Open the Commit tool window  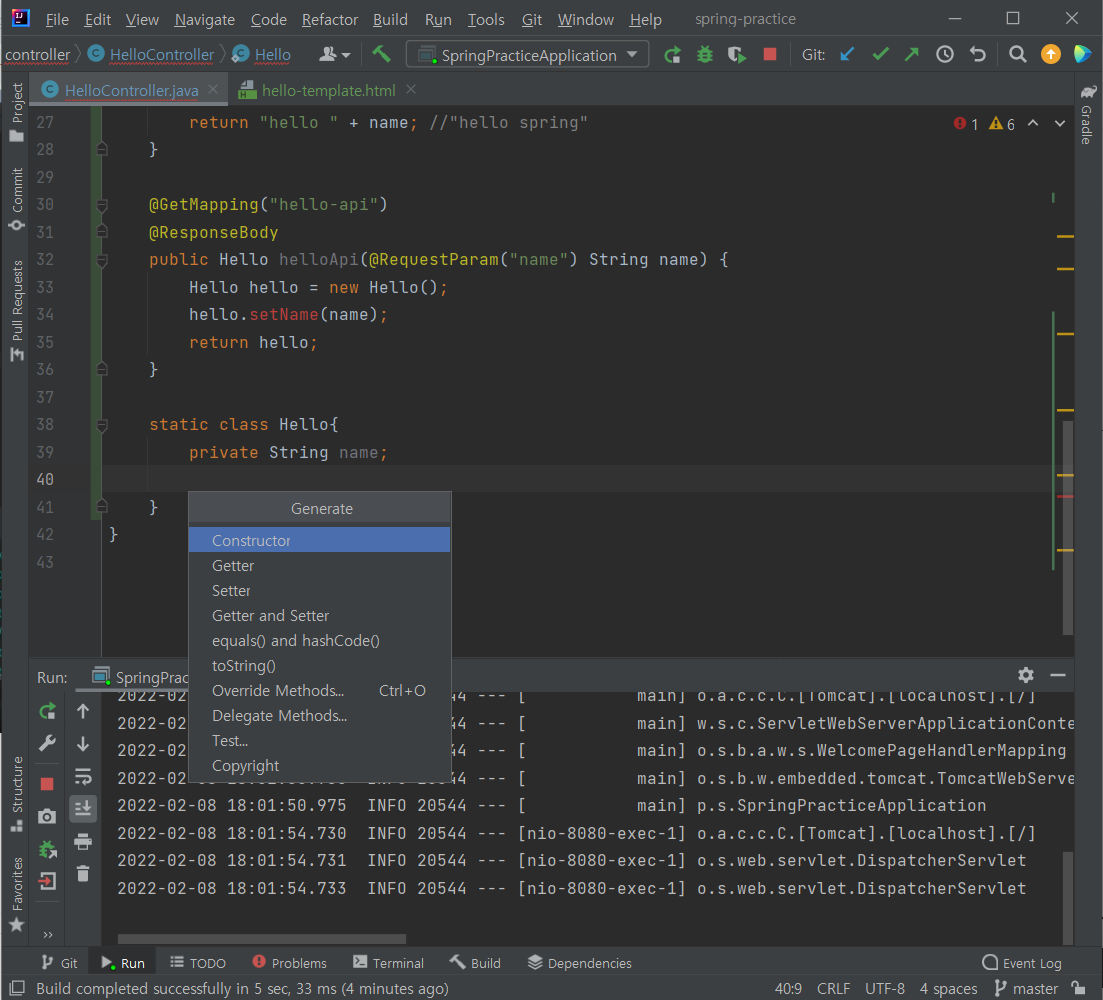17,200
